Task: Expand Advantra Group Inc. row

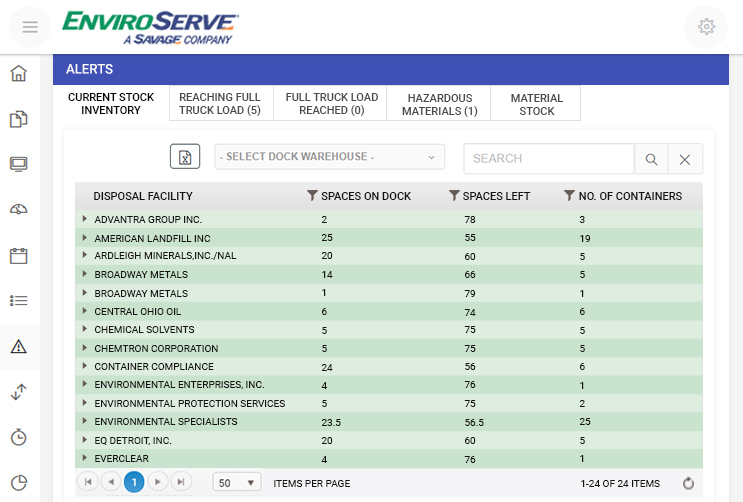Action: [x=84, y=219]
